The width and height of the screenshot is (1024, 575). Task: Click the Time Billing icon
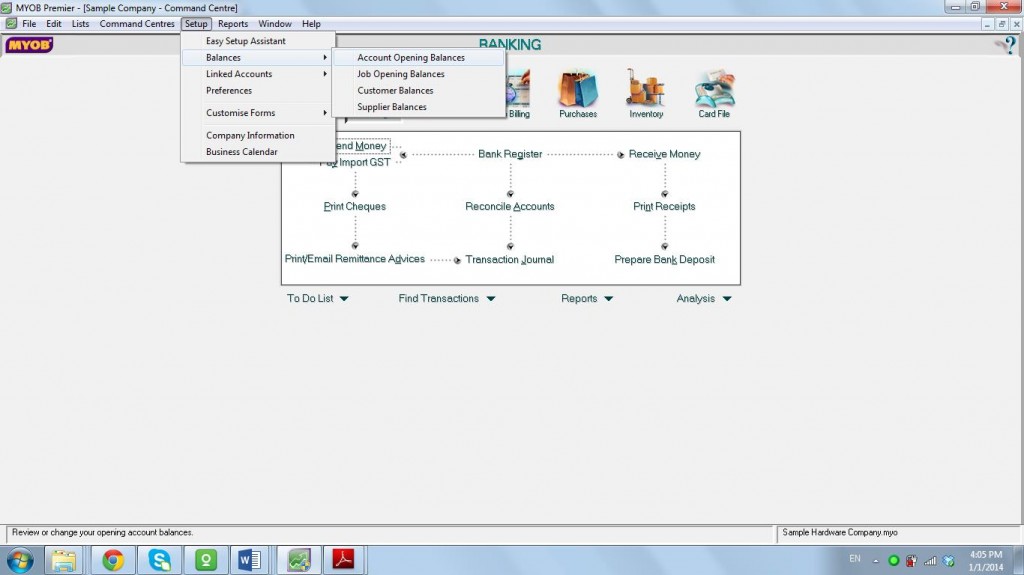(519, 93)
